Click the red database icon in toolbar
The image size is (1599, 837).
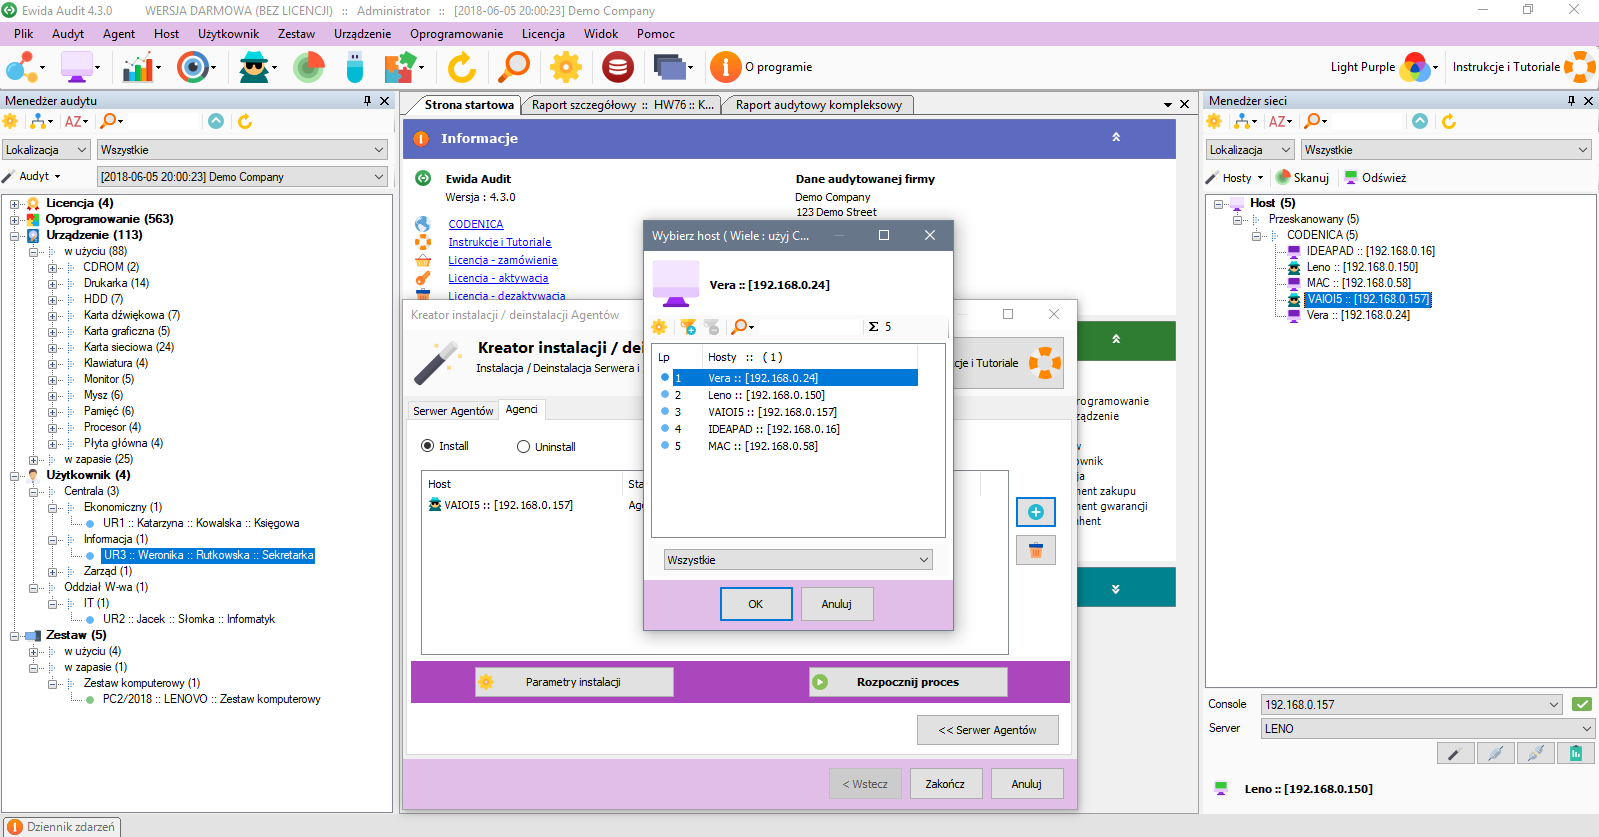click(617, 68)
